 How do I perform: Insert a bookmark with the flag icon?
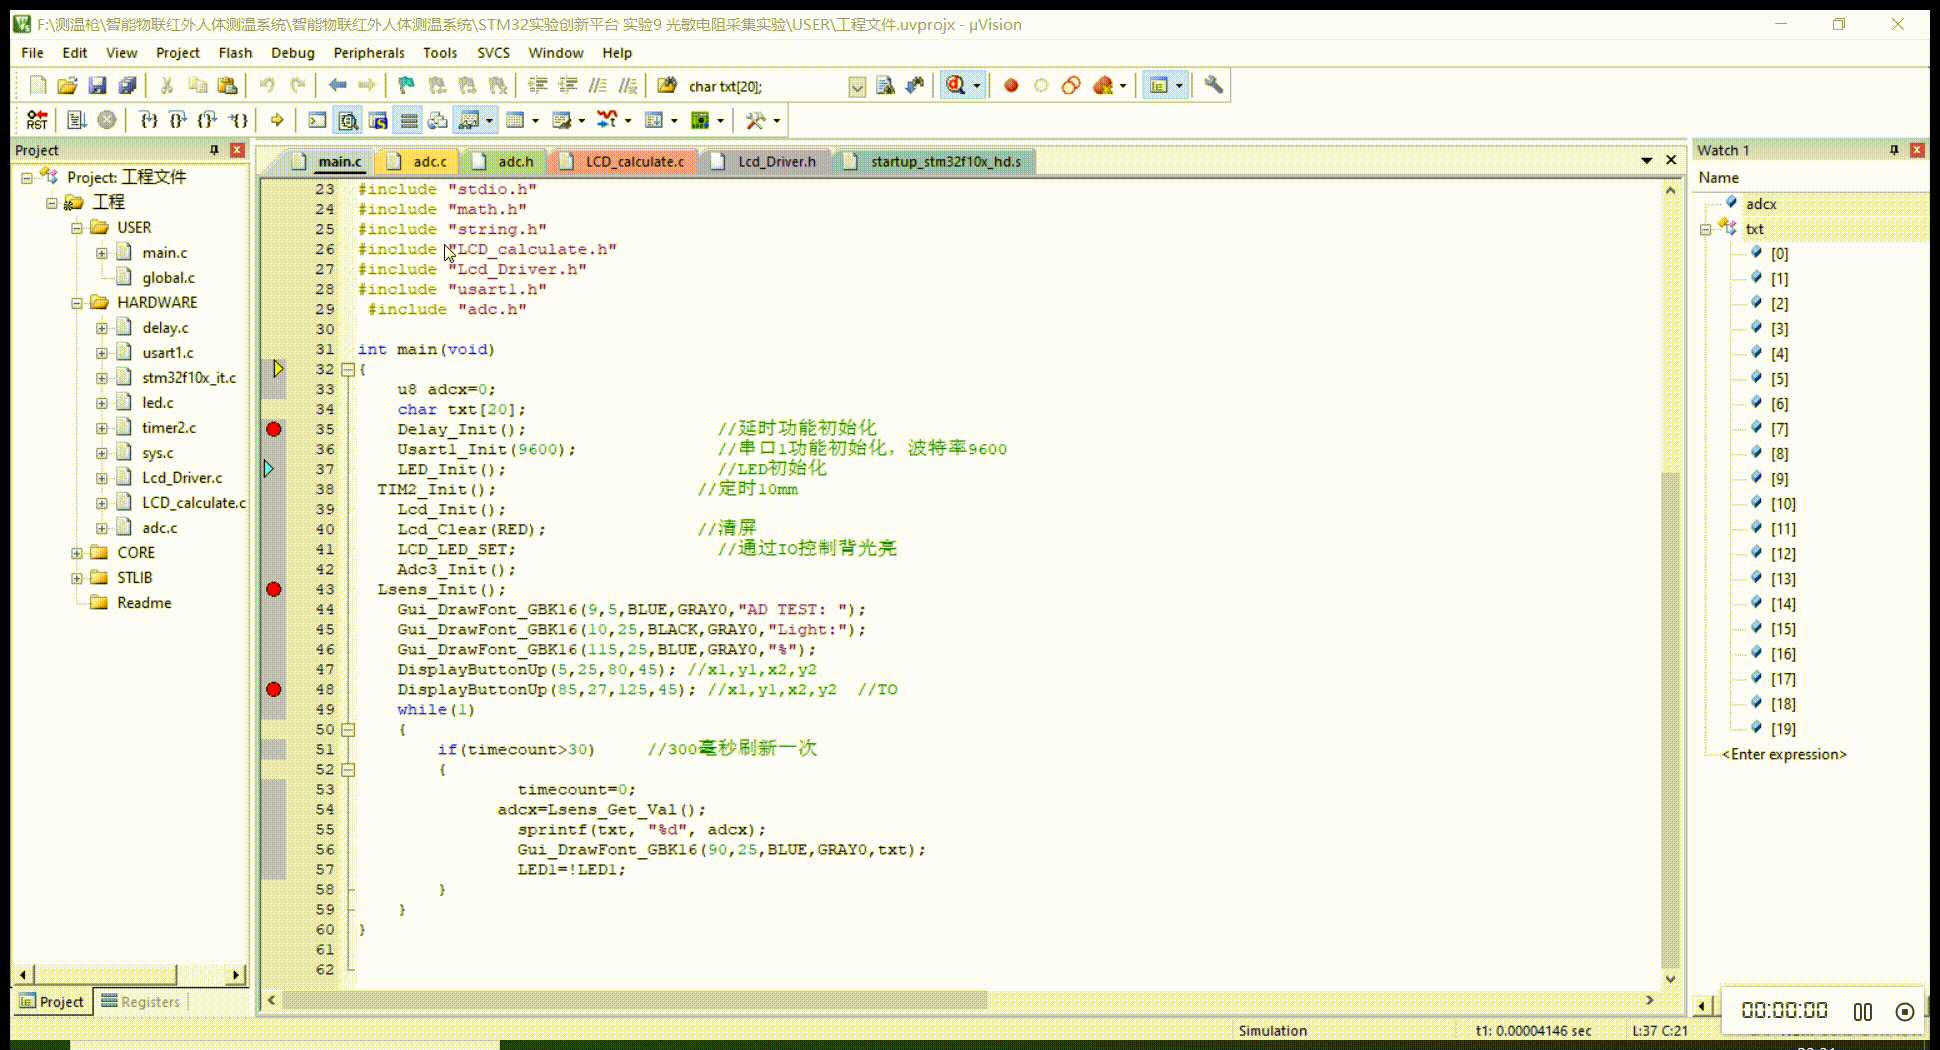point(406,86)
